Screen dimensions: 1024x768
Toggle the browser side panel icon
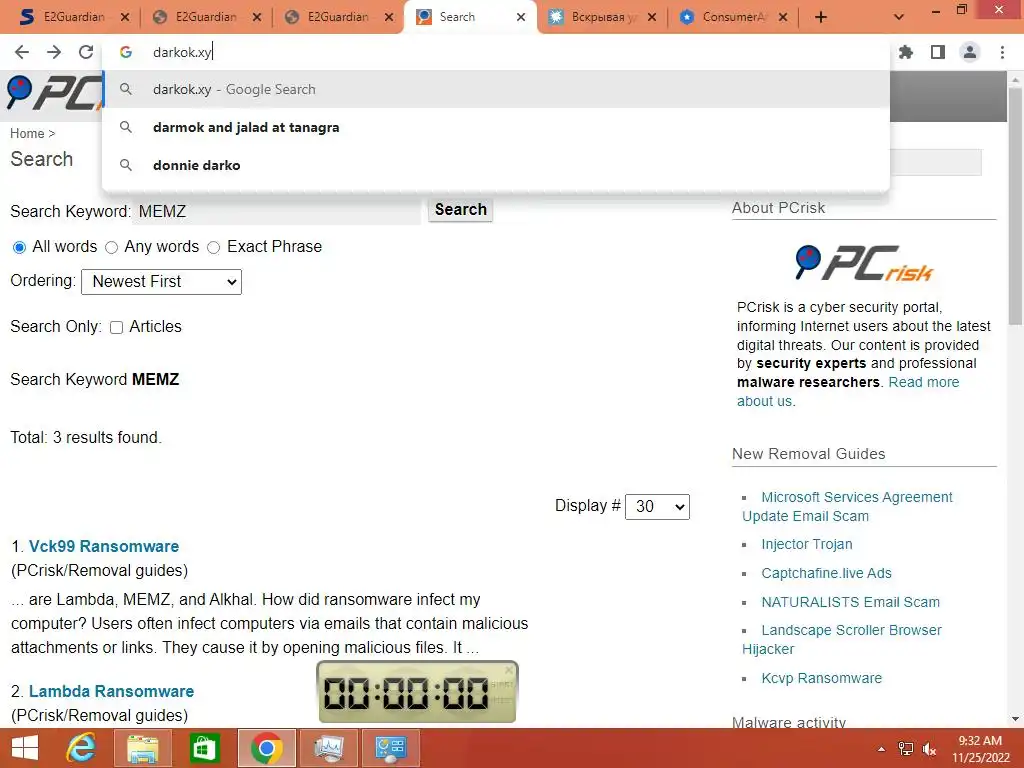pos(938,52)
